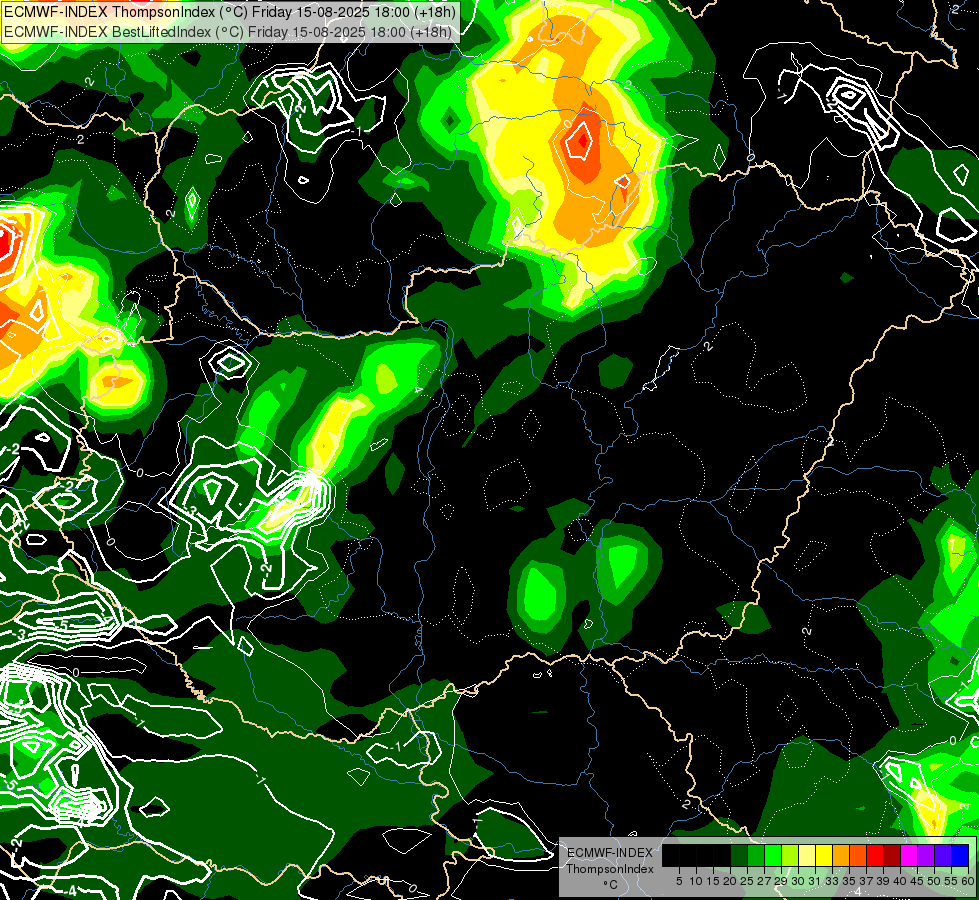Click the legend tick value 39
The height and width of the screenshot is (900, 979).
[883, 881]
